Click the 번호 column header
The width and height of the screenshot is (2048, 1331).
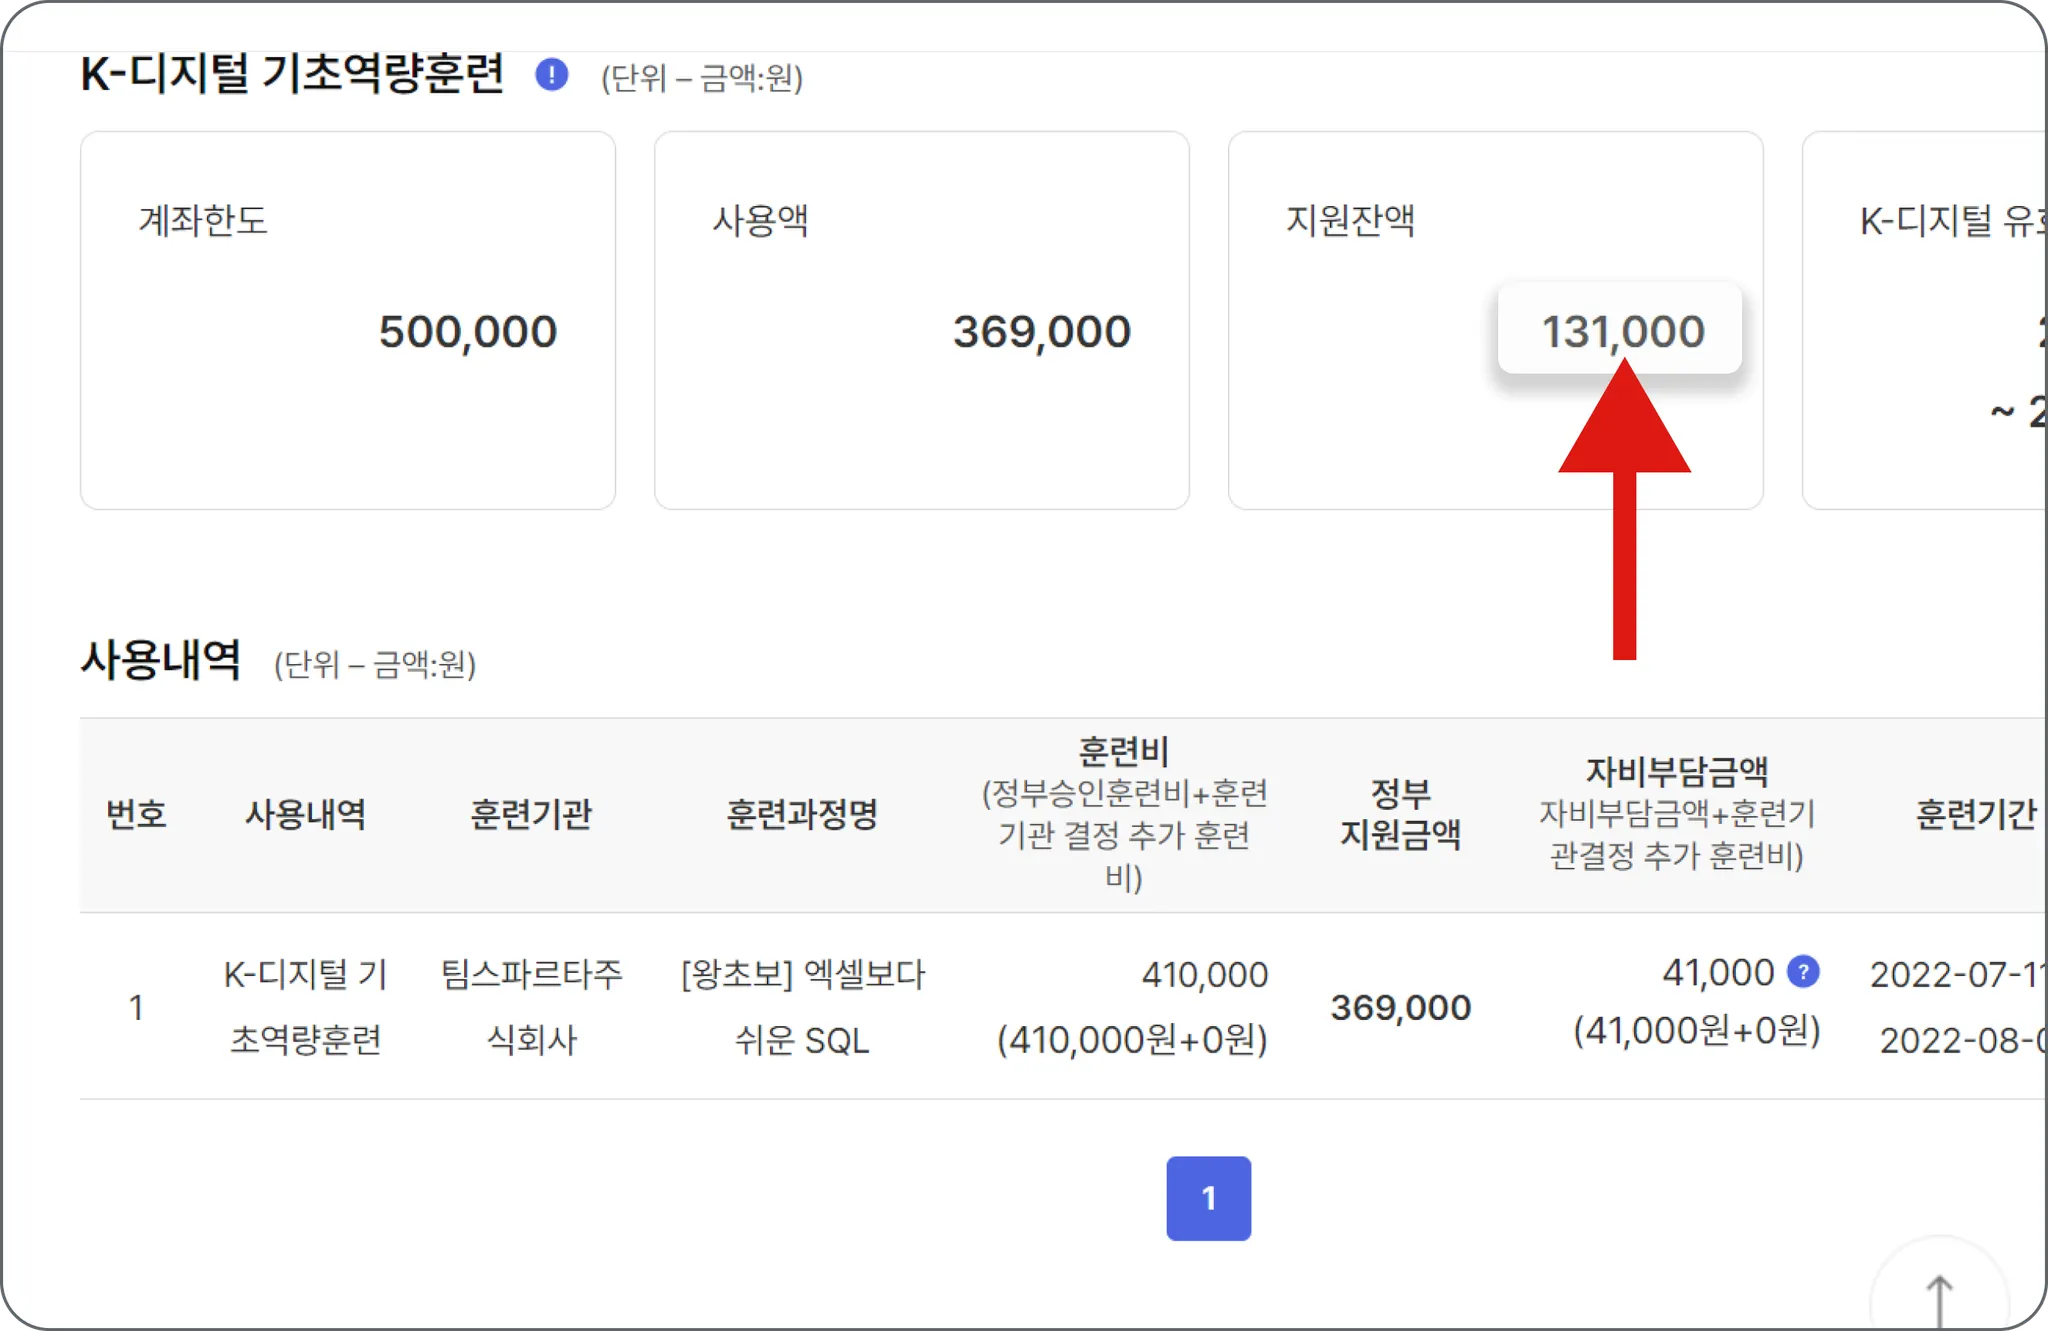(136, 814)
